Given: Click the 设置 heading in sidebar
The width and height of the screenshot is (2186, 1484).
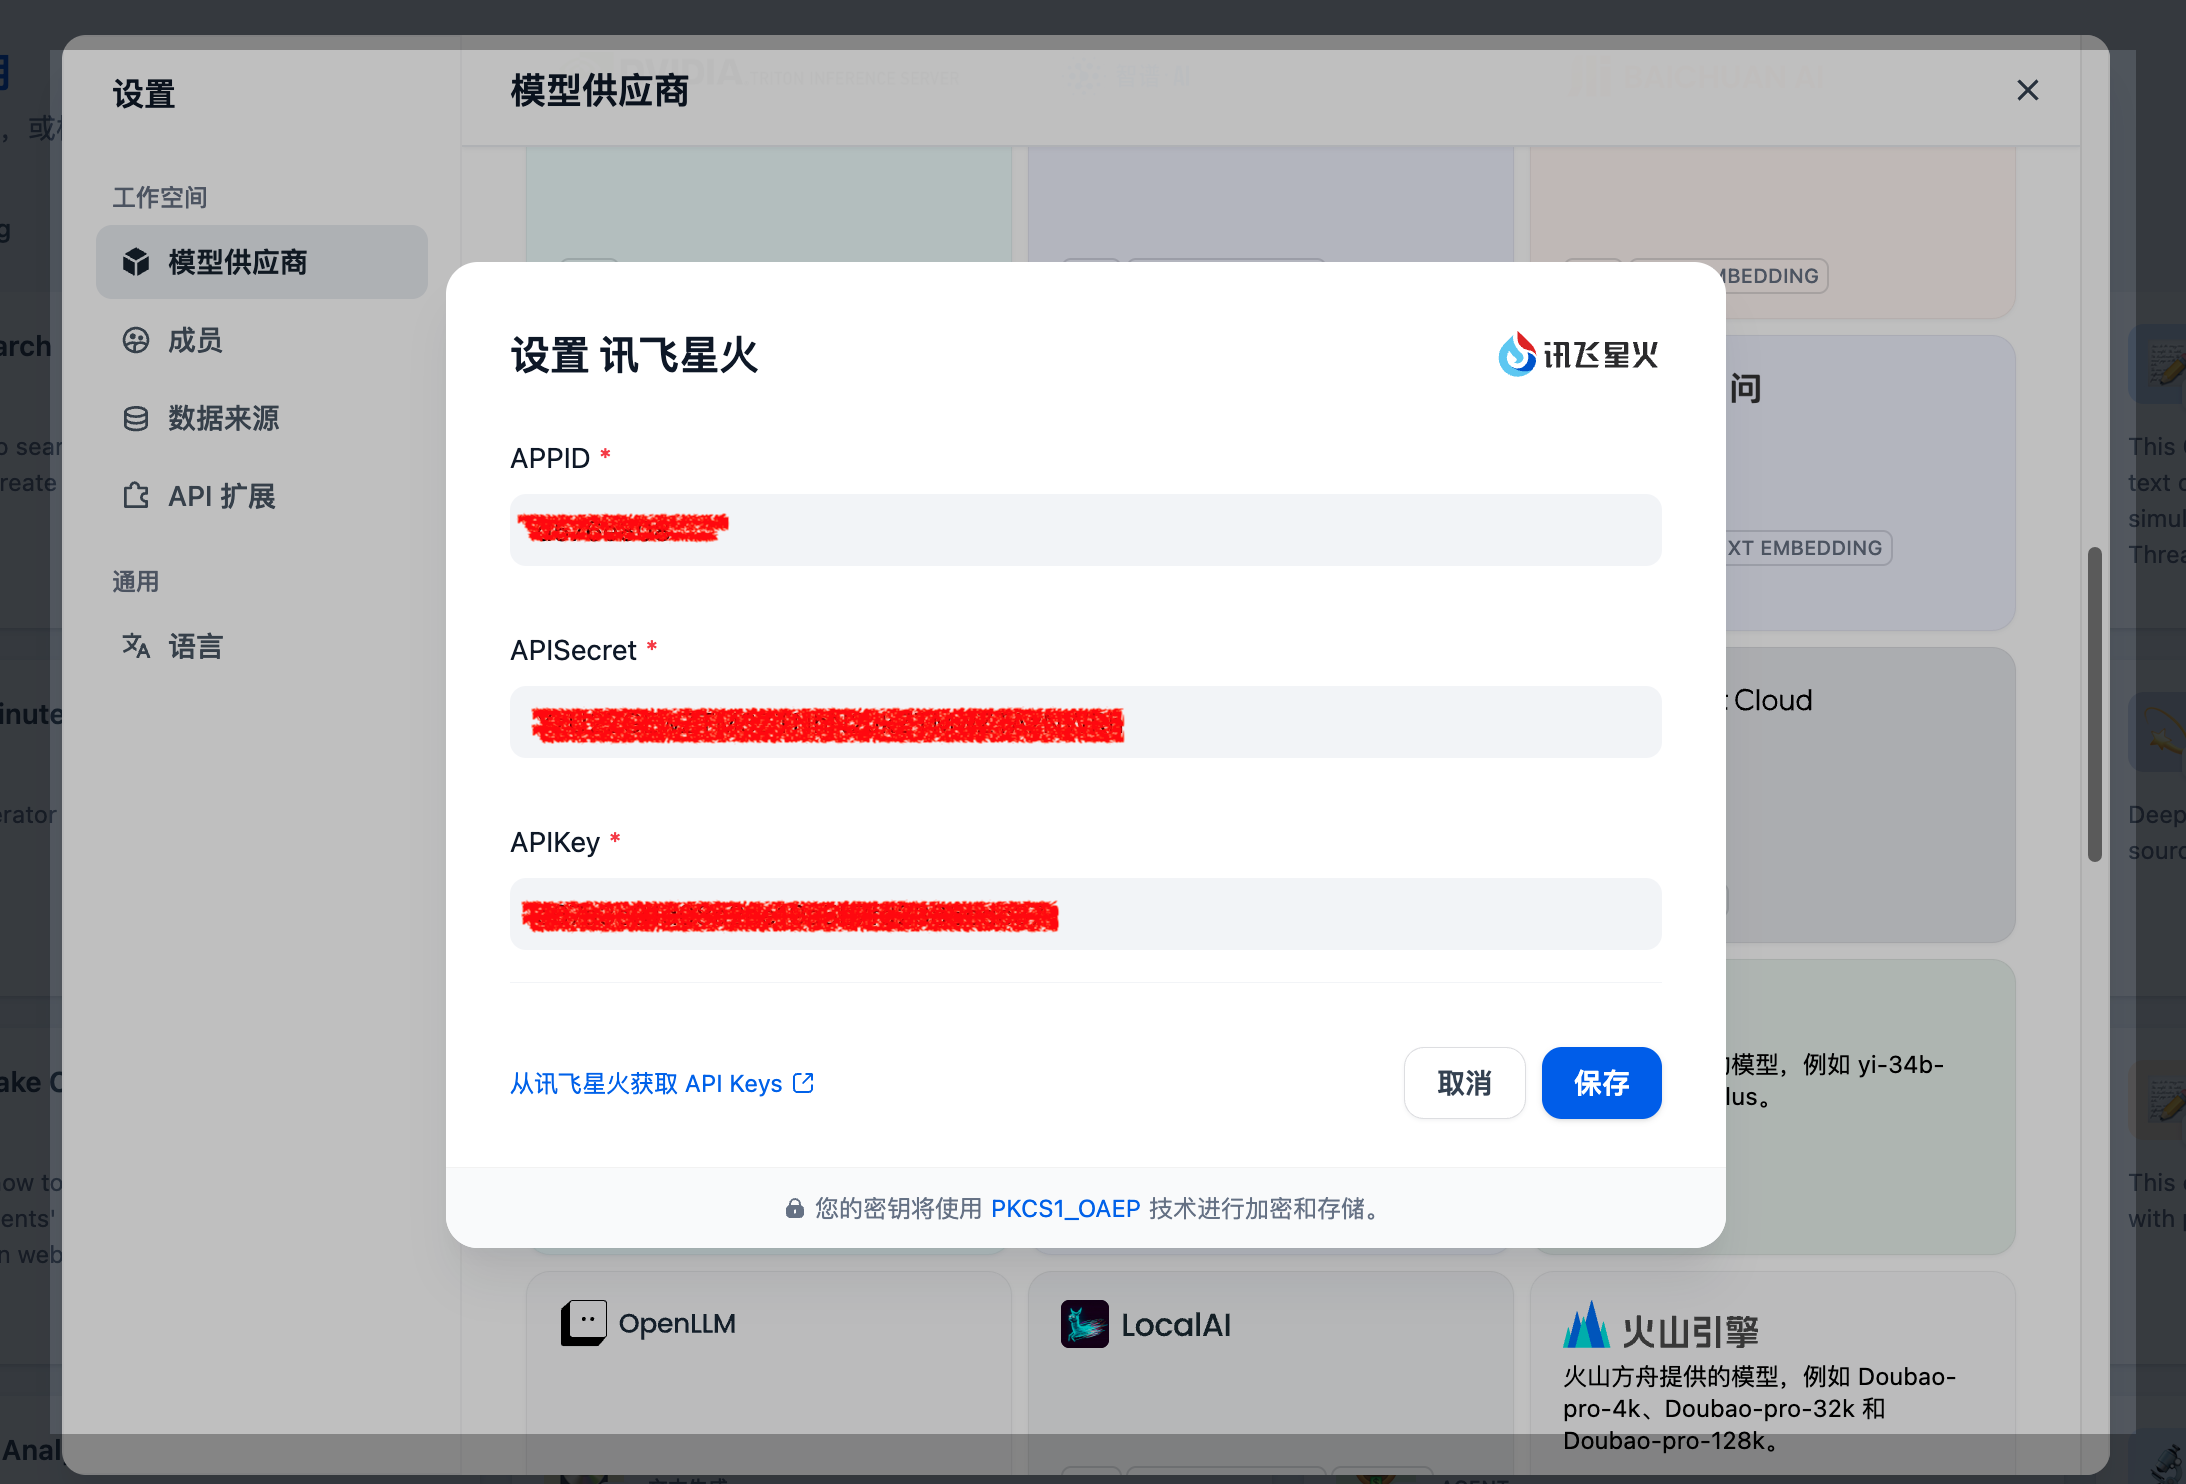Looking at the screenshot, I should tap(144, 94).
